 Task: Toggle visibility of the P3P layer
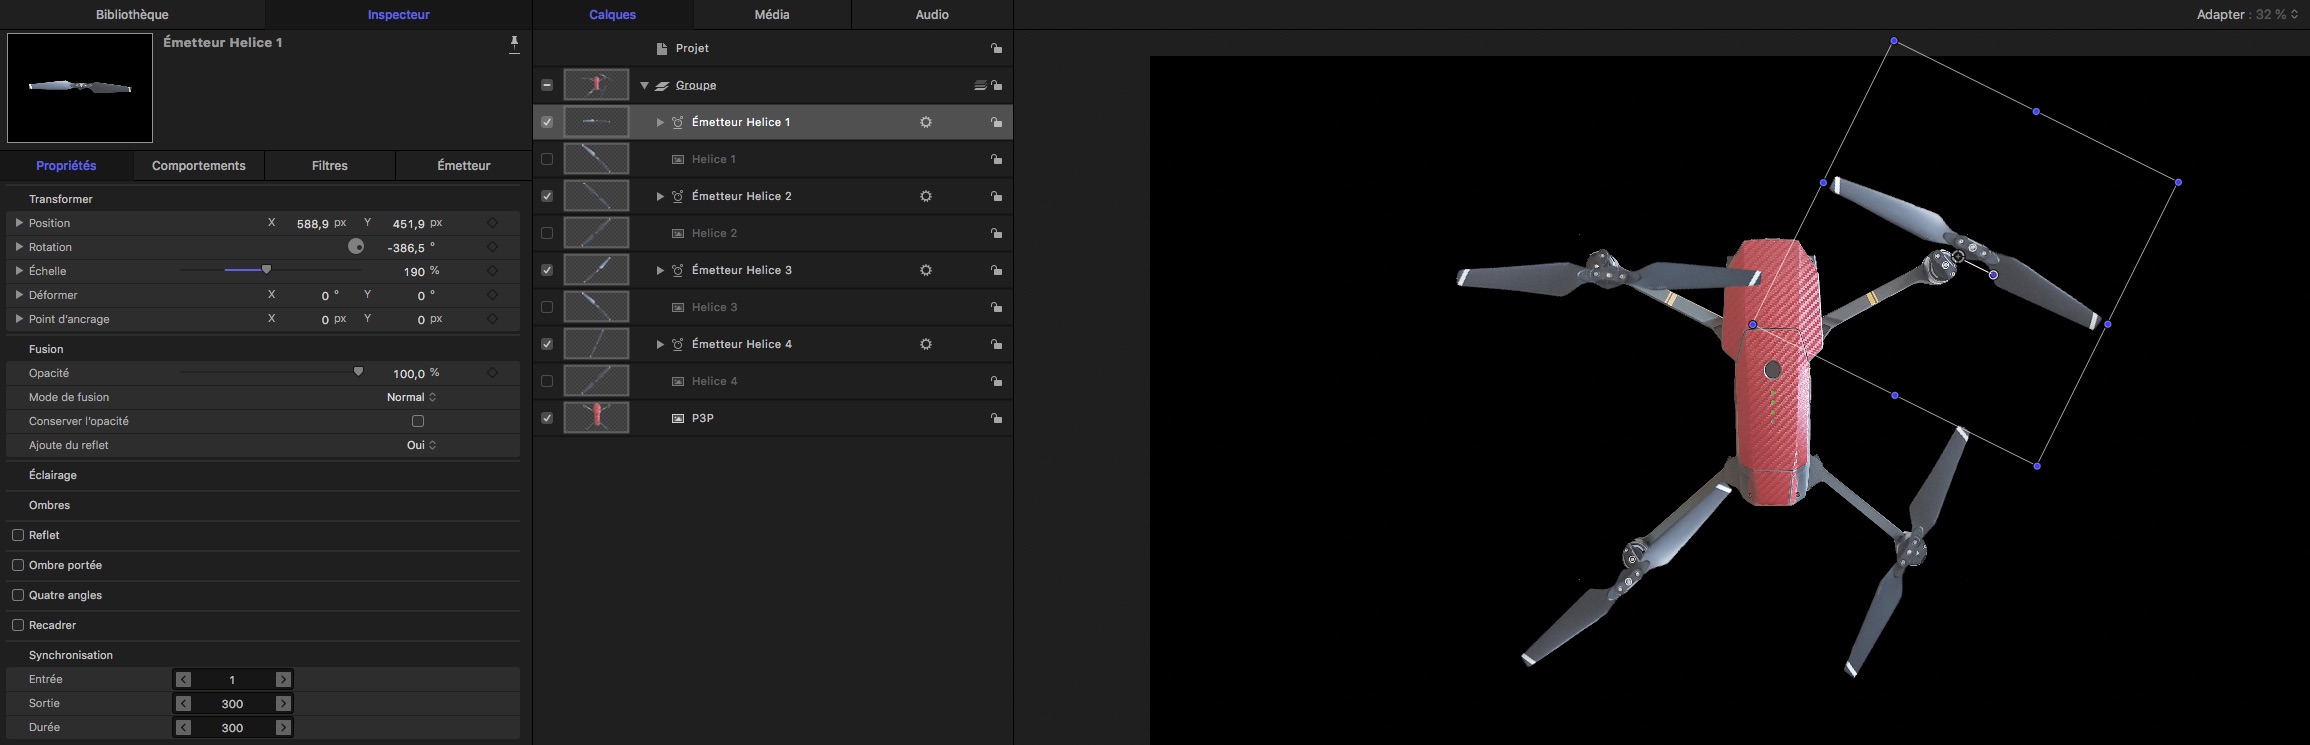[547, 418]
